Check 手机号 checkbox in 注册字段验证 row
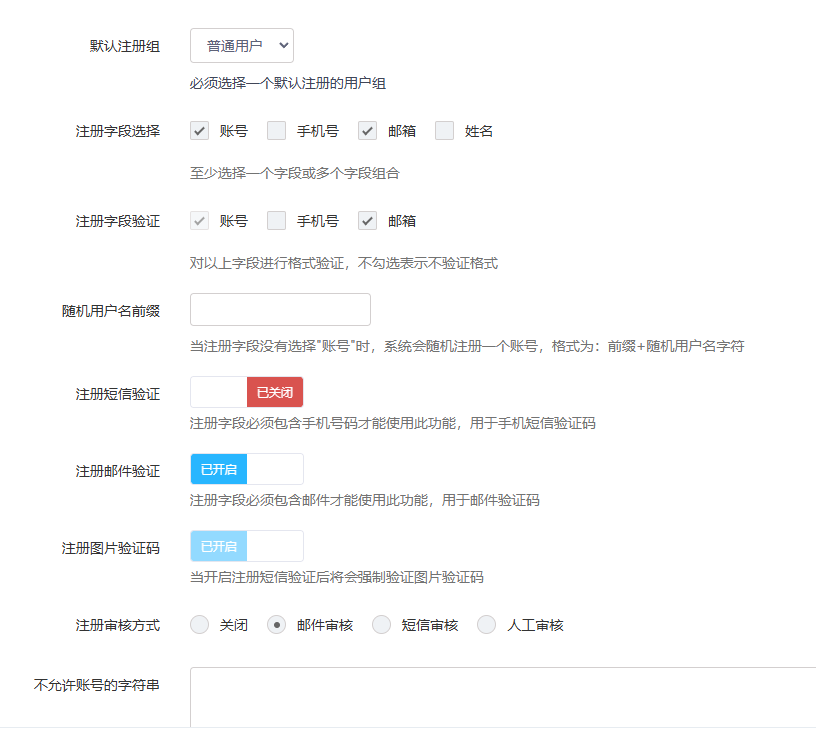 (x=277, y=221)
